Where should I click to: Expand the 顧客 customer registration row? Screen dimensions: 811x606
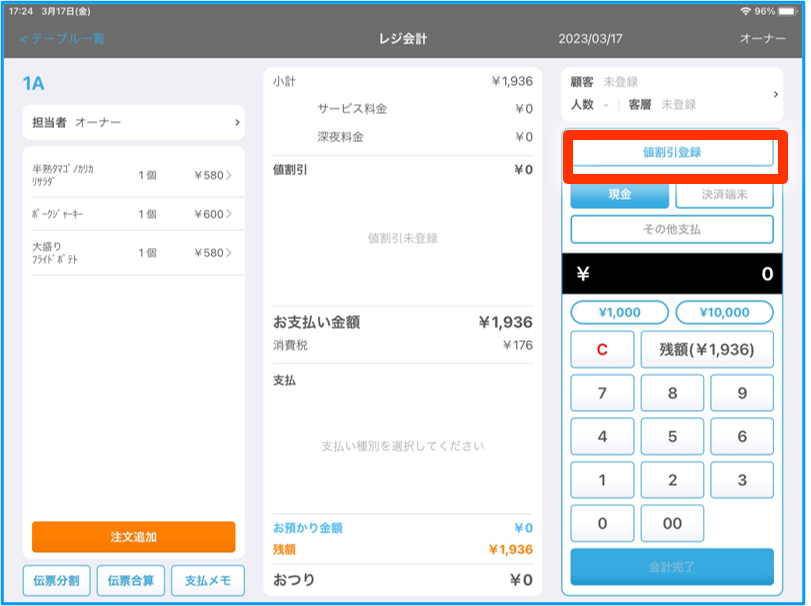coord(671,94)
